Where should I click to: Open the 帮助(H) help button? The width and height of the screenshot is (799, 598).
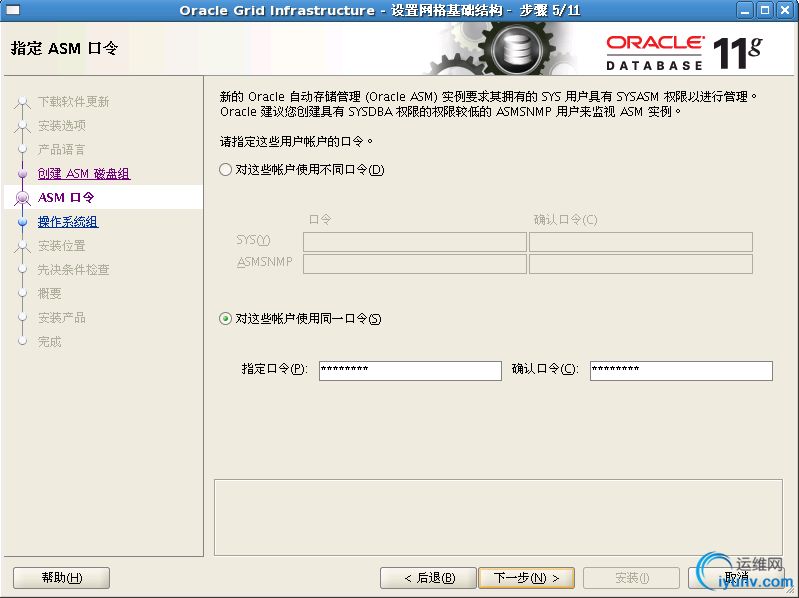coord(62,578)
